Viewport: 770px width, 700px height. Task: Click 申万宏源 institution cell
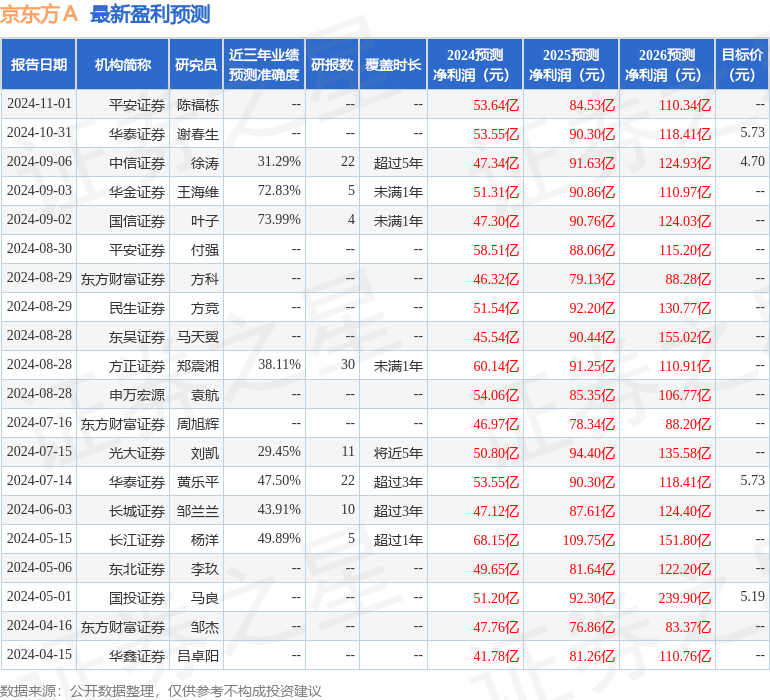click(137, 395)
